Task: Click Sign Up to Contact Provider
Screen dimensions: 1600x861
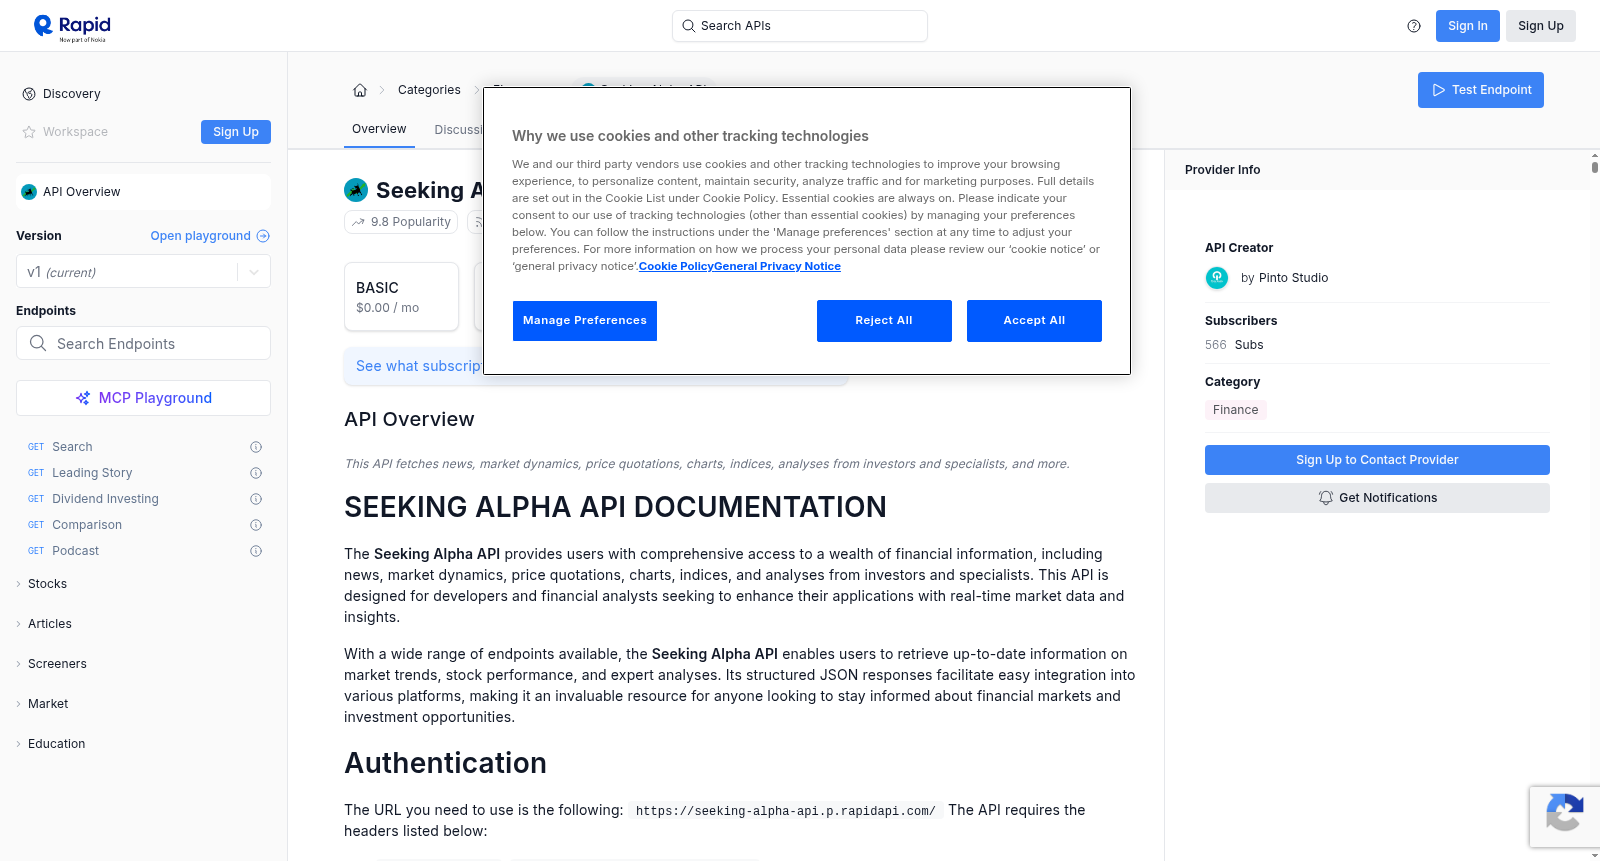Action: coord(1377,460)
